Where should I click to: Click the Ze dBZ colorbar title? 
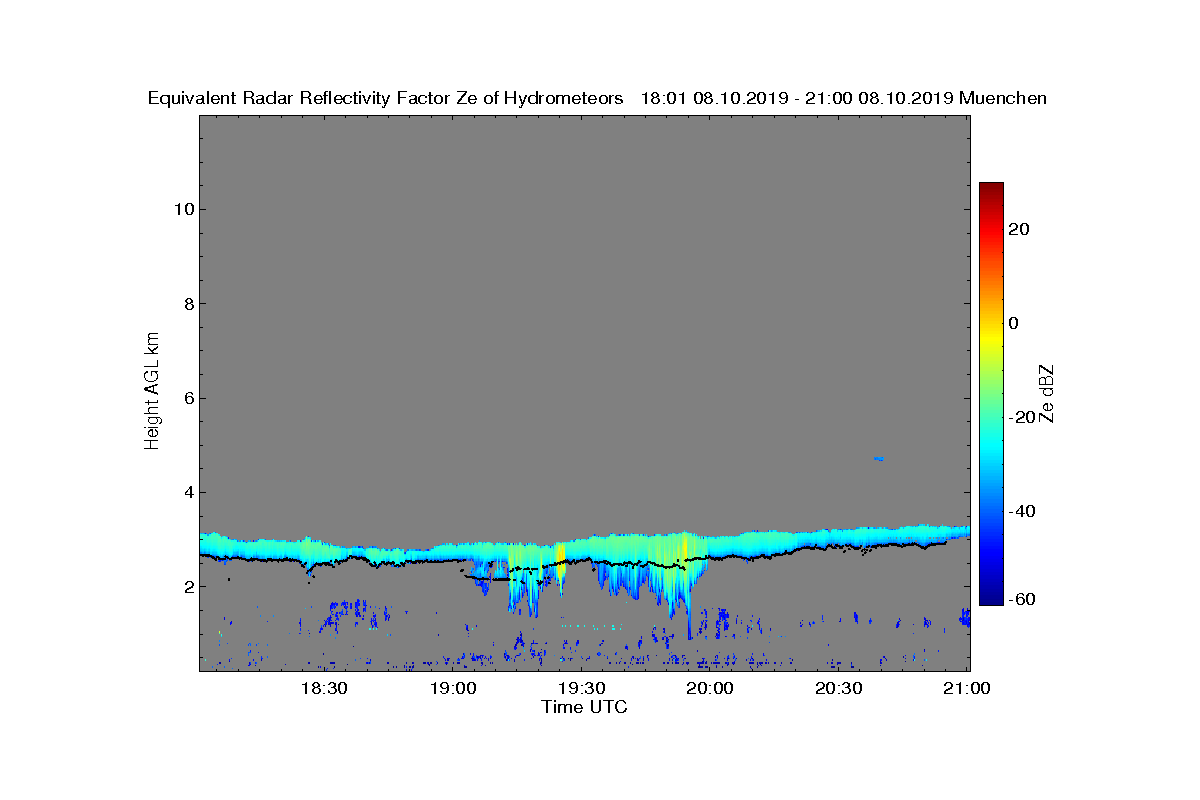pos(1046,393)
